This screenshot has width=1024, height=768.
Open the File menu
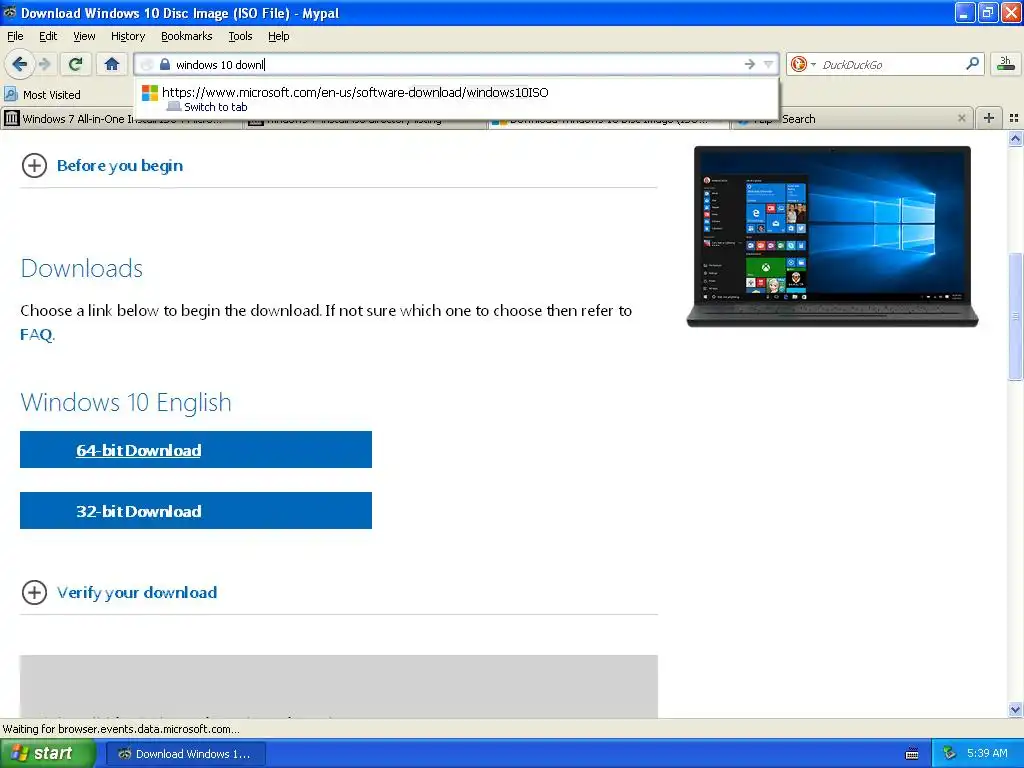(15, 36)
